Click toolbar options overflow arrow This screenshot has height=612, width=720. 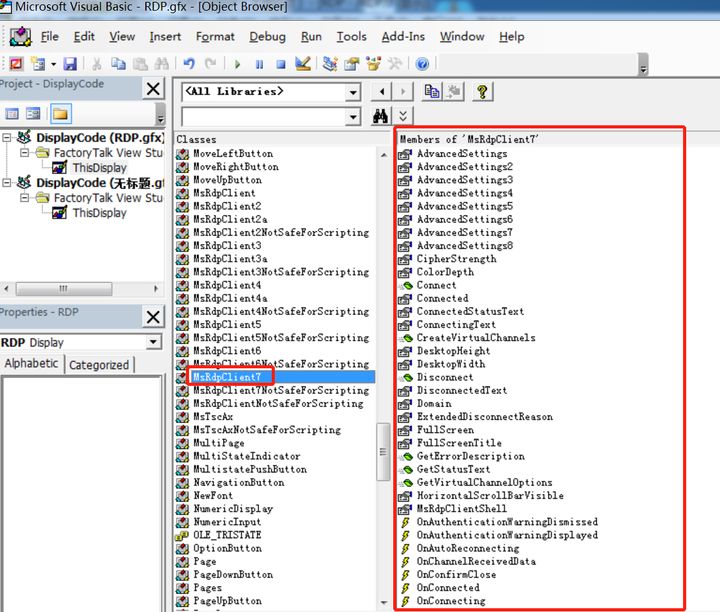pos(643,64)
